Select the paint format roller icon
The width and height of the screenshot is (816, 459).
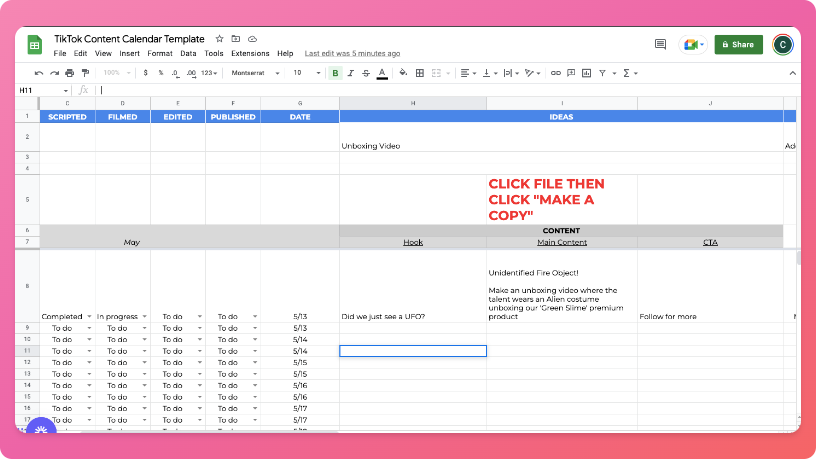point(85,73)
